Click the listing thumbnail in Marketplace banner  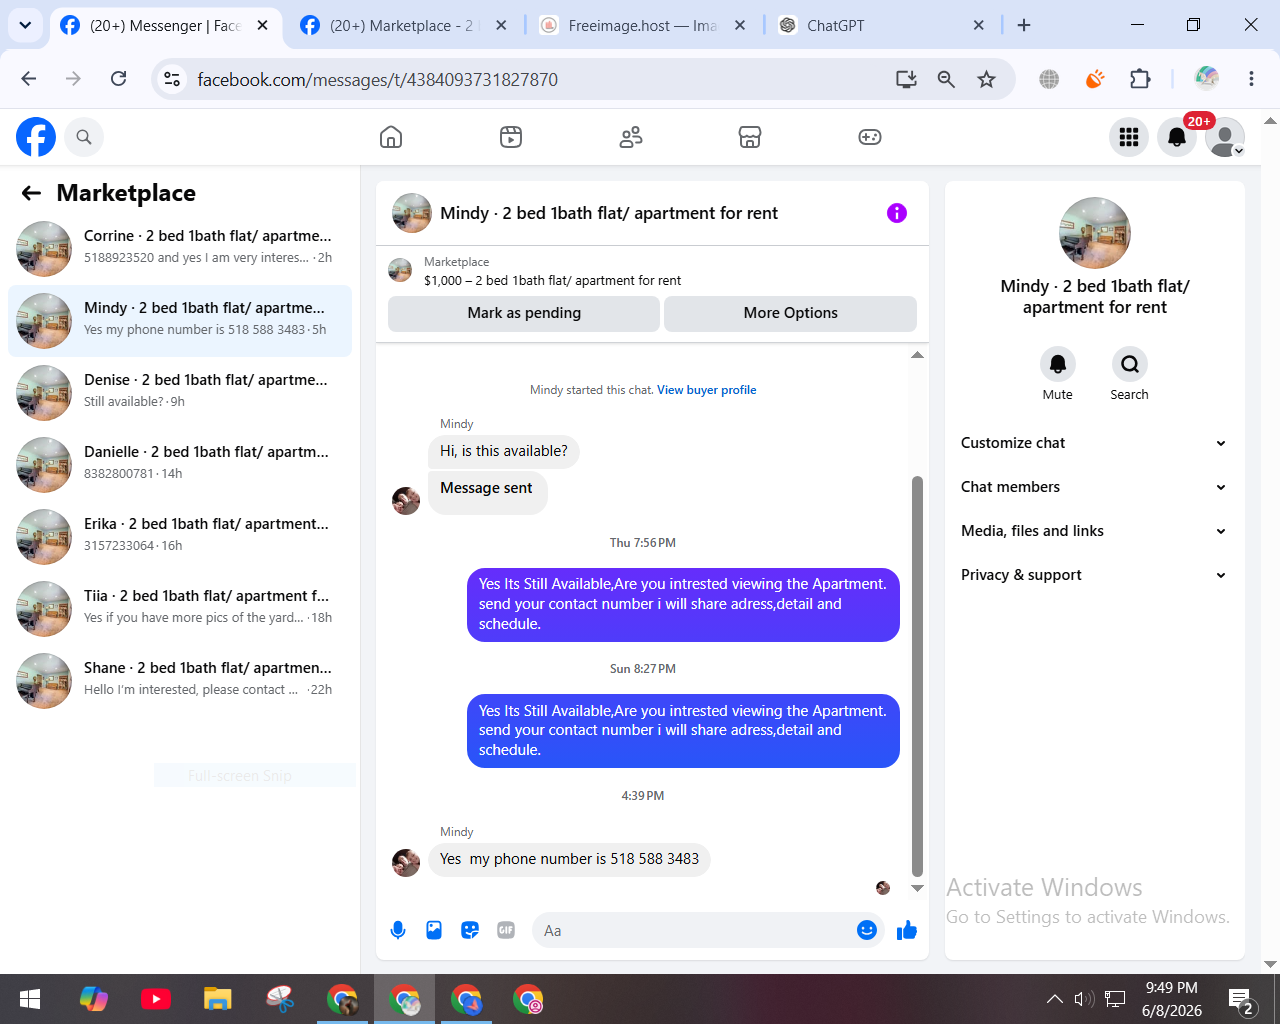tap(400, 270)
